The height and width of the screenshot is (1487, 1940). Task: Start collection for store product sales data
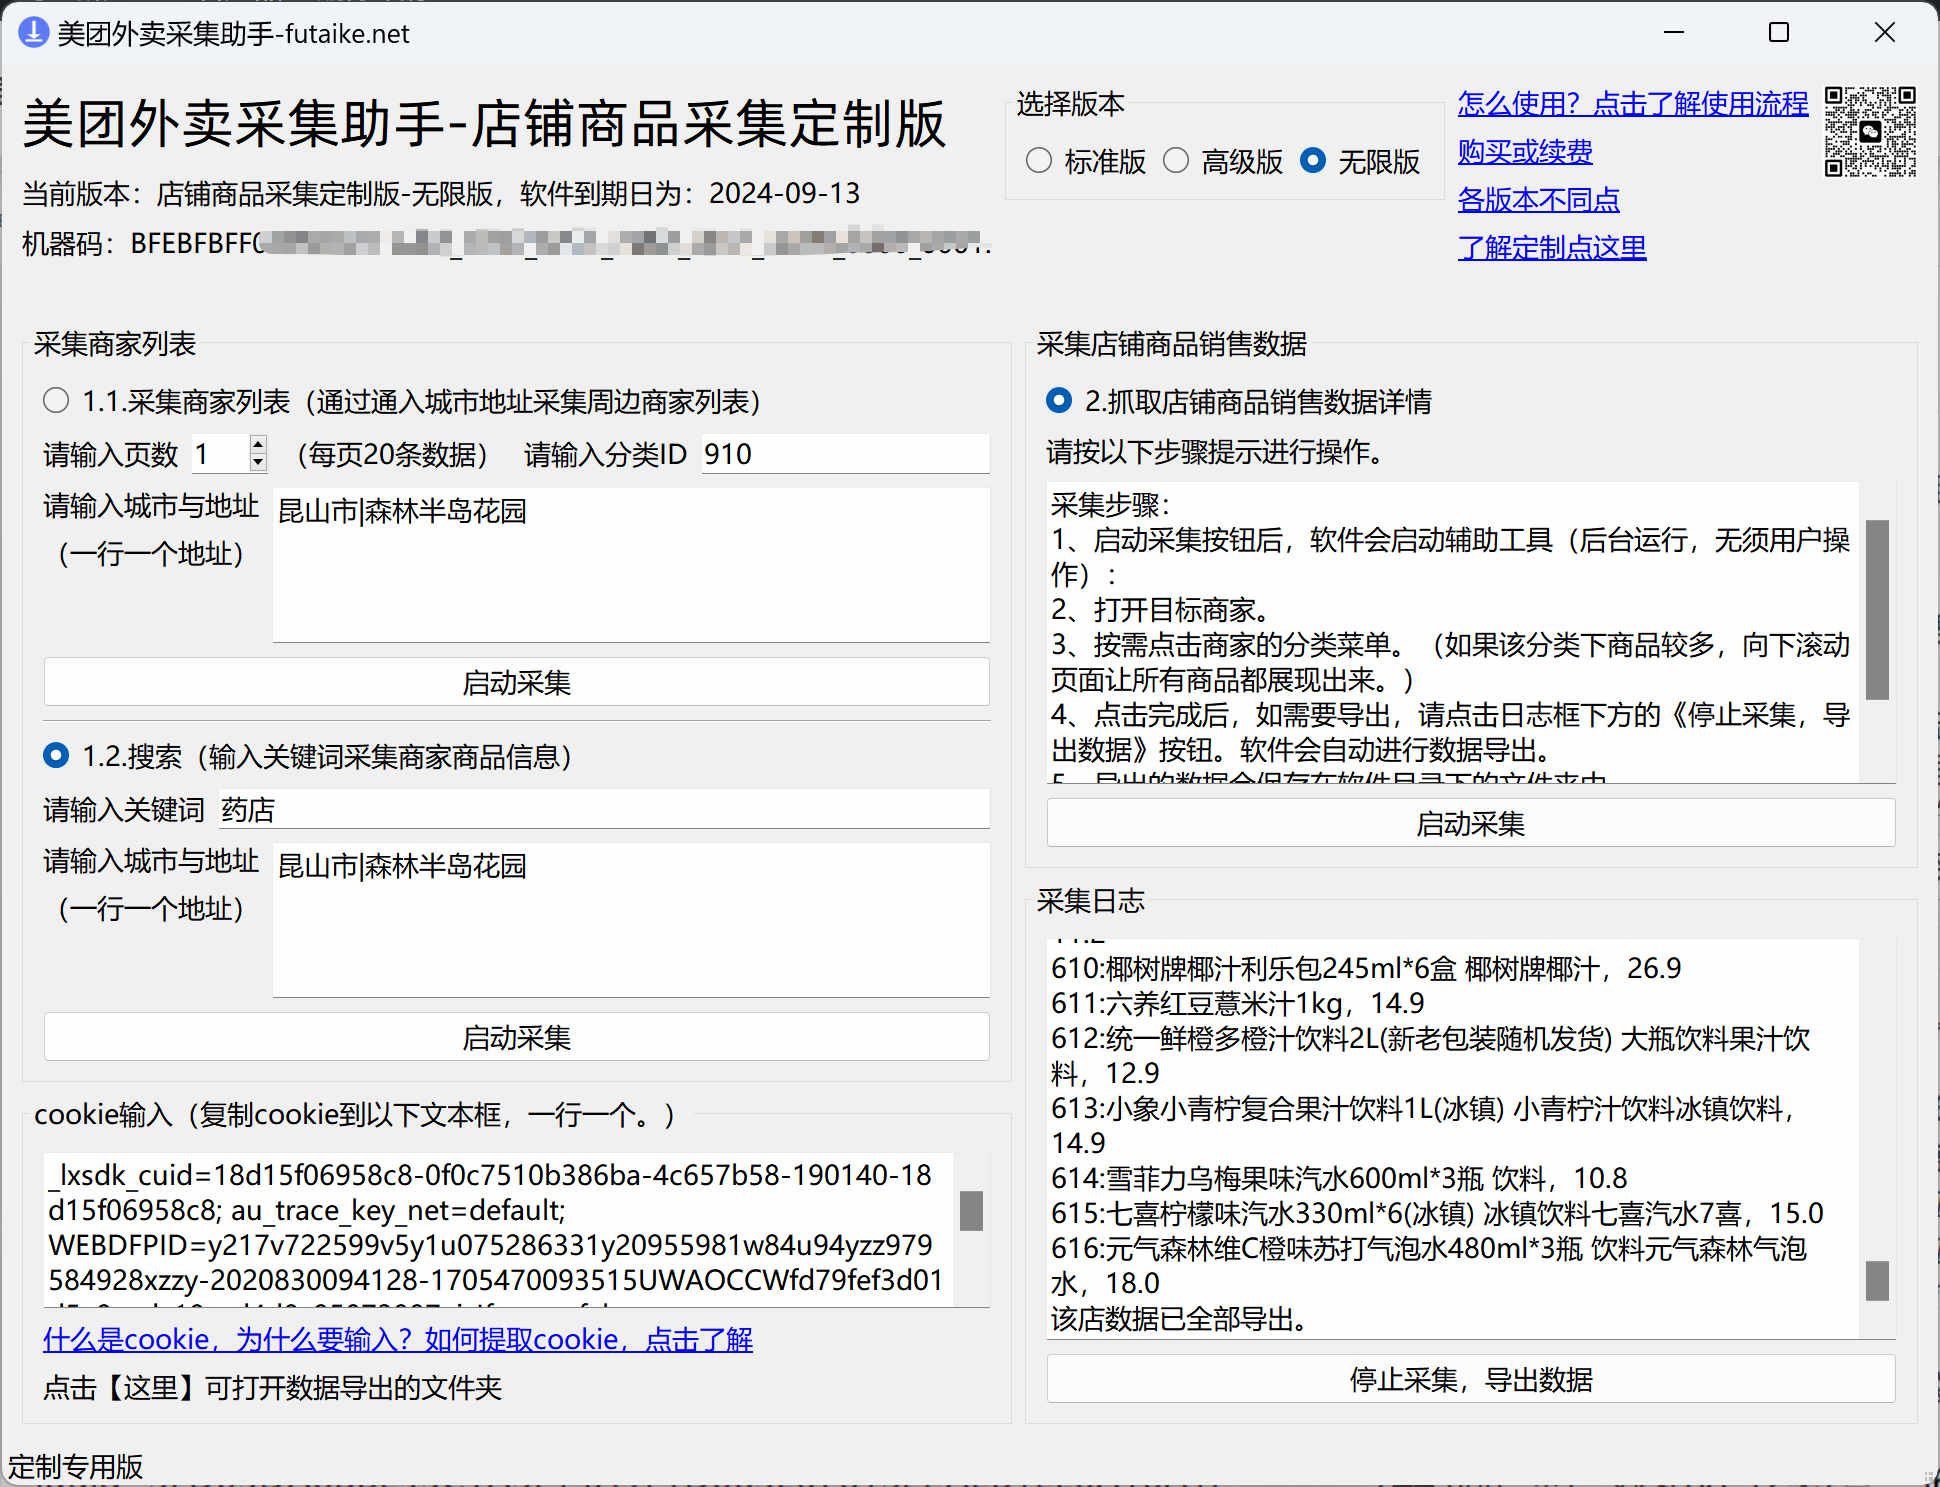(1470, 823)
